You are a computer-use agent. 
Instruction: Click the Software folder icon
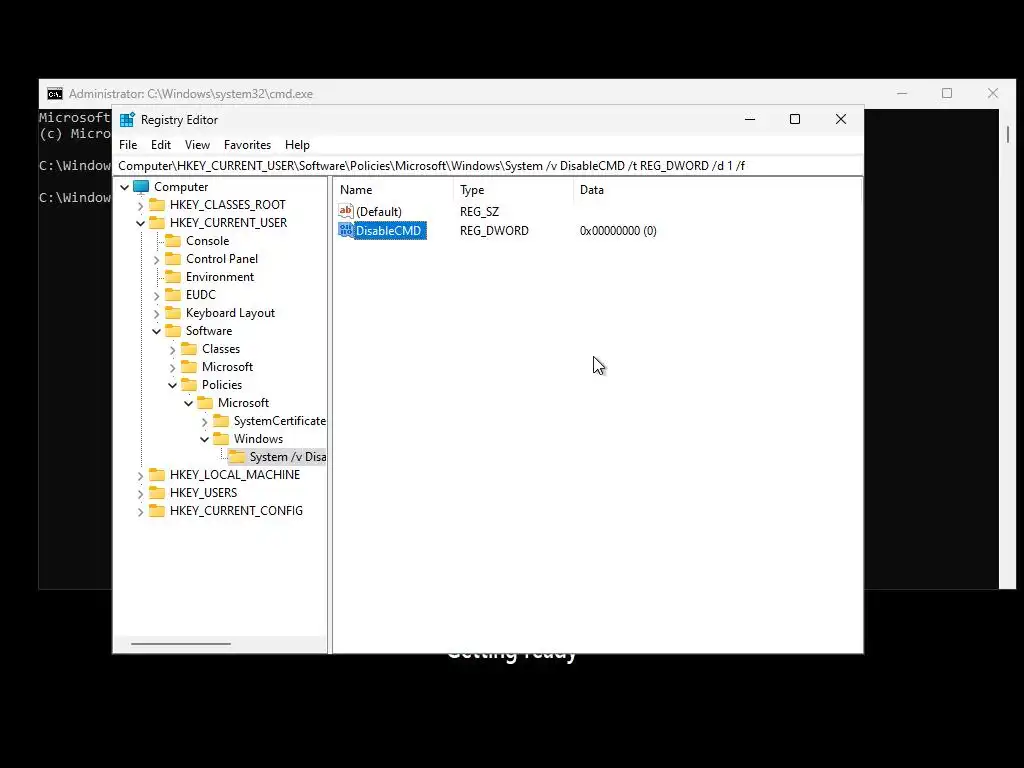tap(173, 330)
